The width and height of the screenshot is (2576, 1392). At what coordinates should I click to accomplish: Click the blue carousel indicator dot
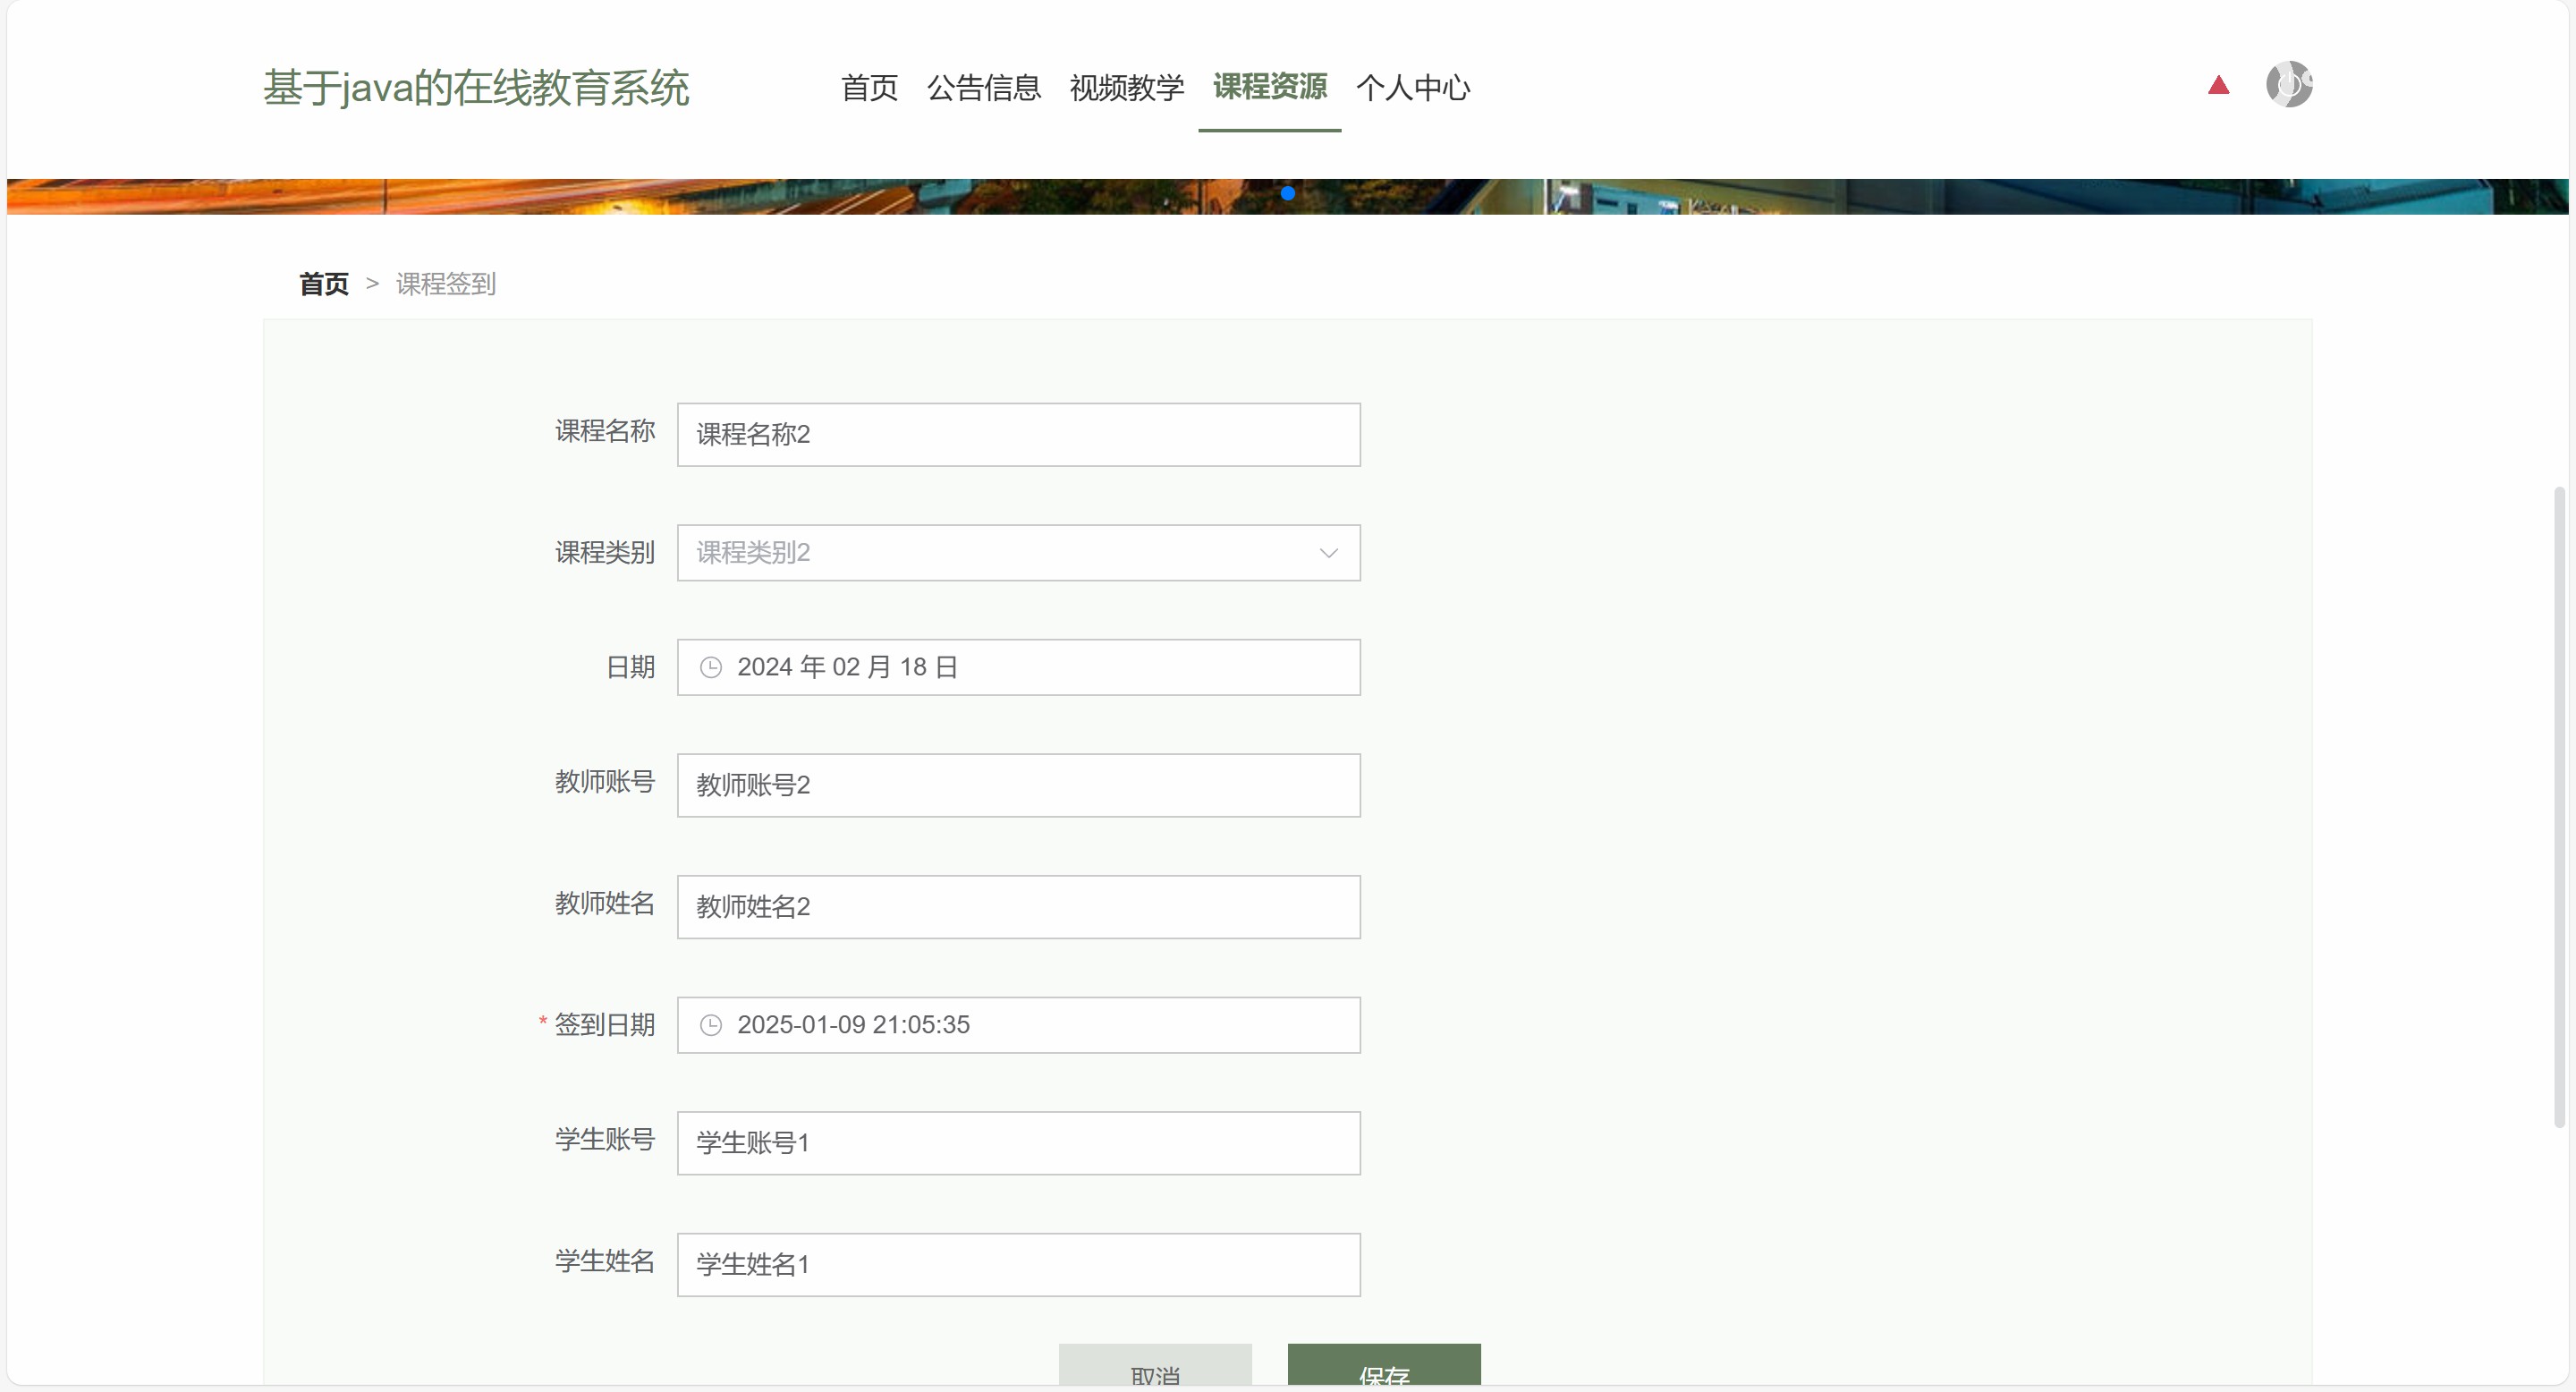pyautogui.click(x=1287, y=193)
